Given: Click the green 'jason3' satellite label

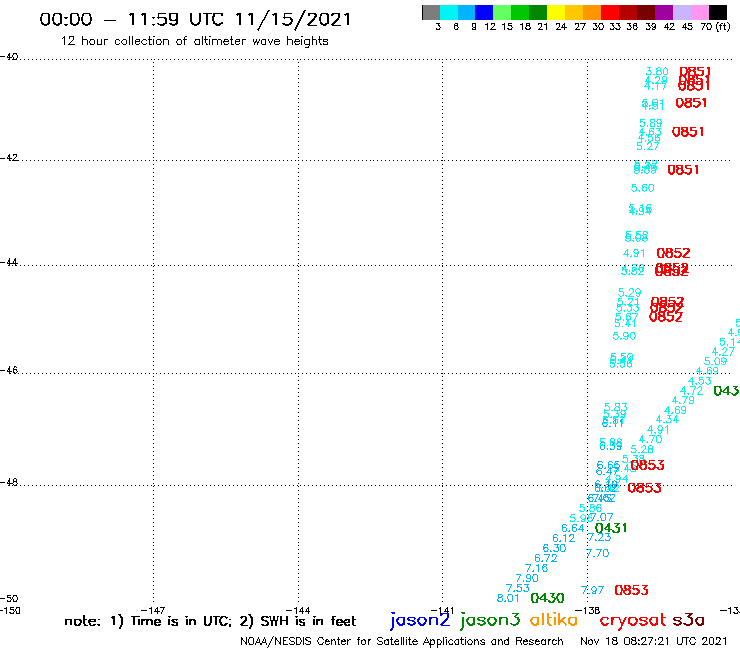Looking at the screenshot, I should click(x=490, y=620).
